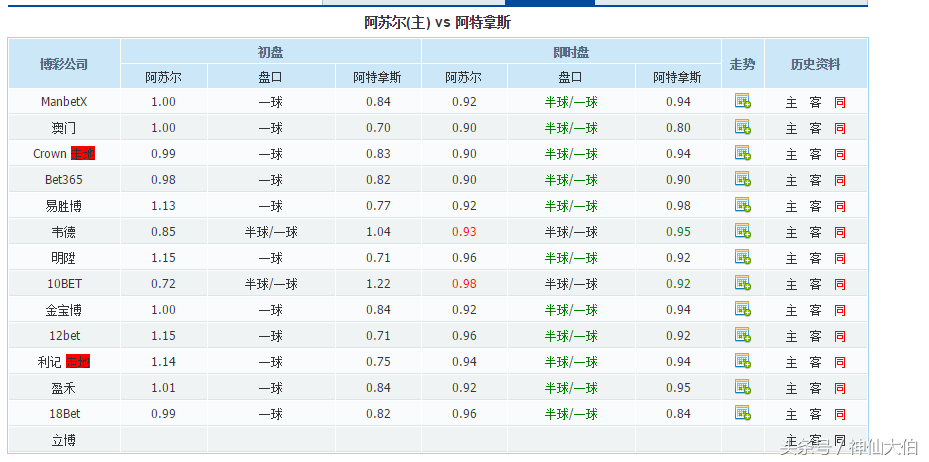Image resolution: width=929 pixels, height=462 pixels.
Task: Open red 同 history link in Crown row
Action: 840,155
